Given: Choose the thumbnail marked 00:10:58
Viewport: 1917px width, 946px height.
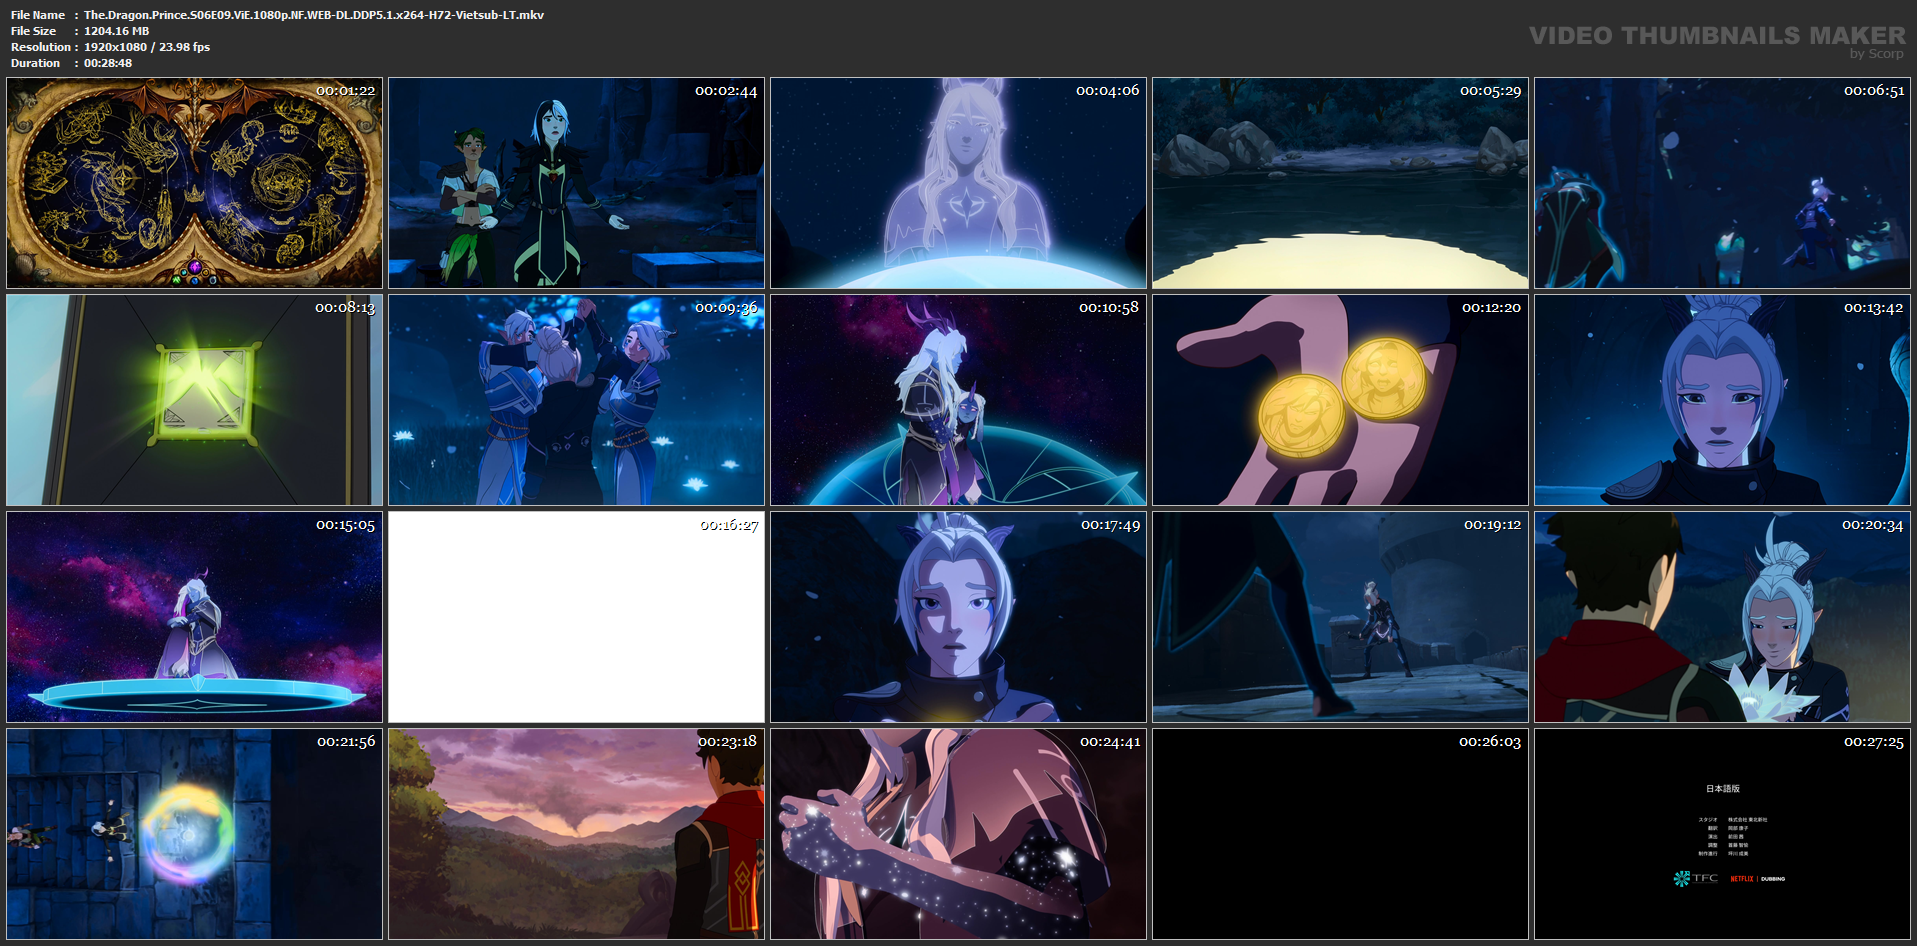Looking at the screenshot, I should (x=959, y=400).
